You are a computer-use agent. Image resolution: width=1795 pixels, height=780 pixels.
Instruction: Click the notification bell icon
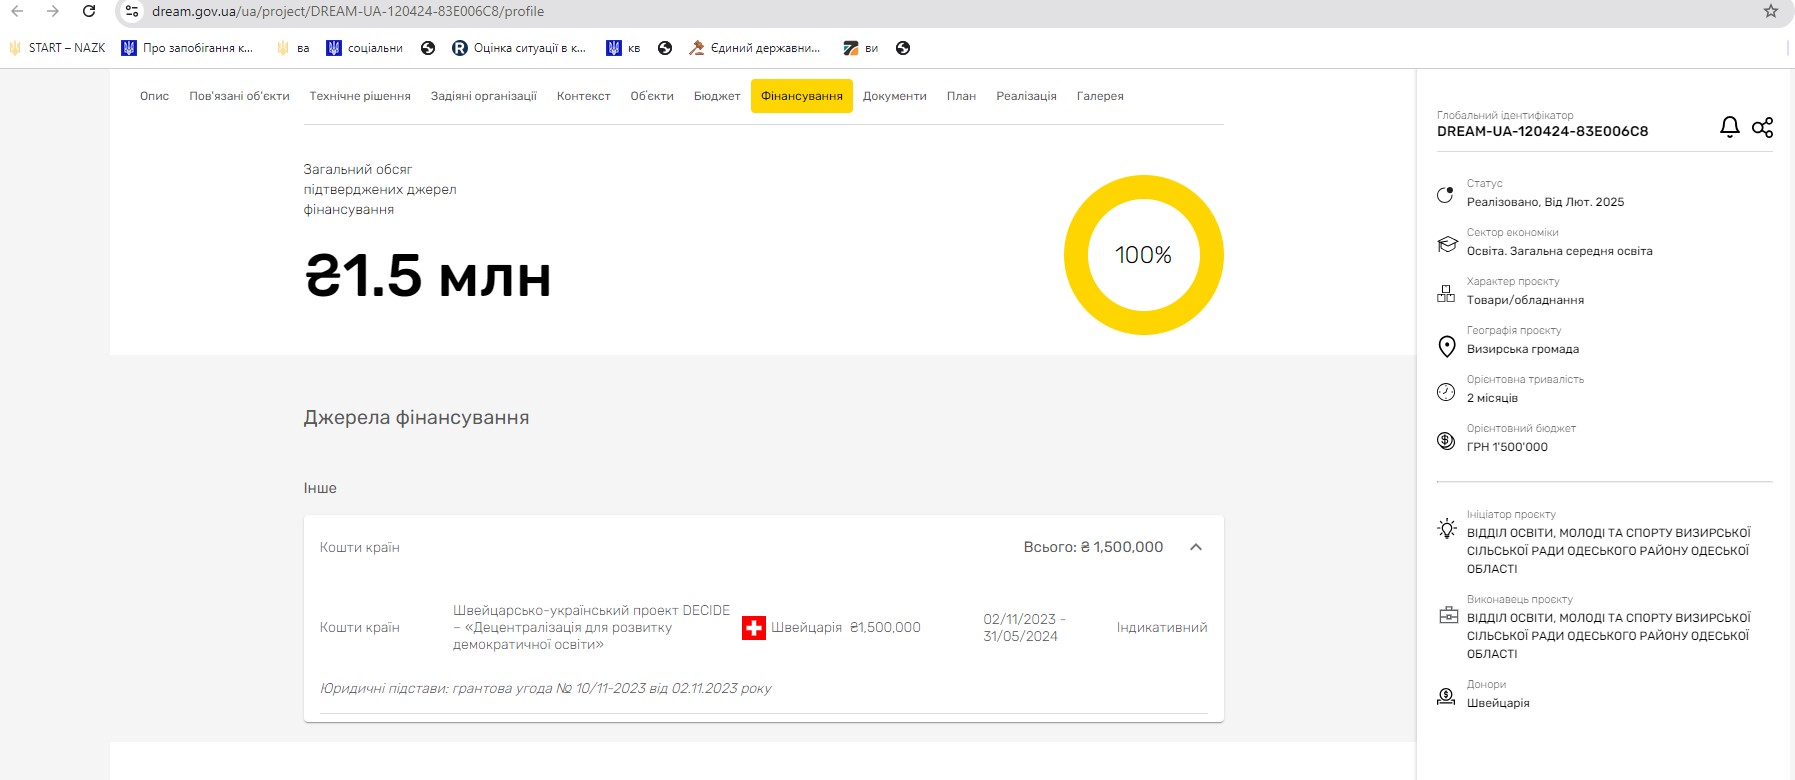1729,127
